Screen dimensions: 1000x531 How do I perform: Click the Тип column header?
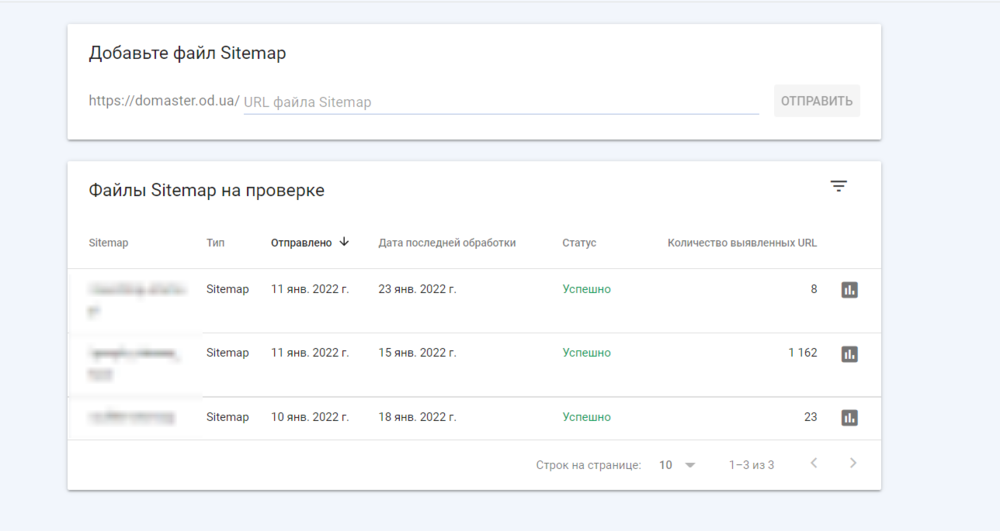[215, 243]
